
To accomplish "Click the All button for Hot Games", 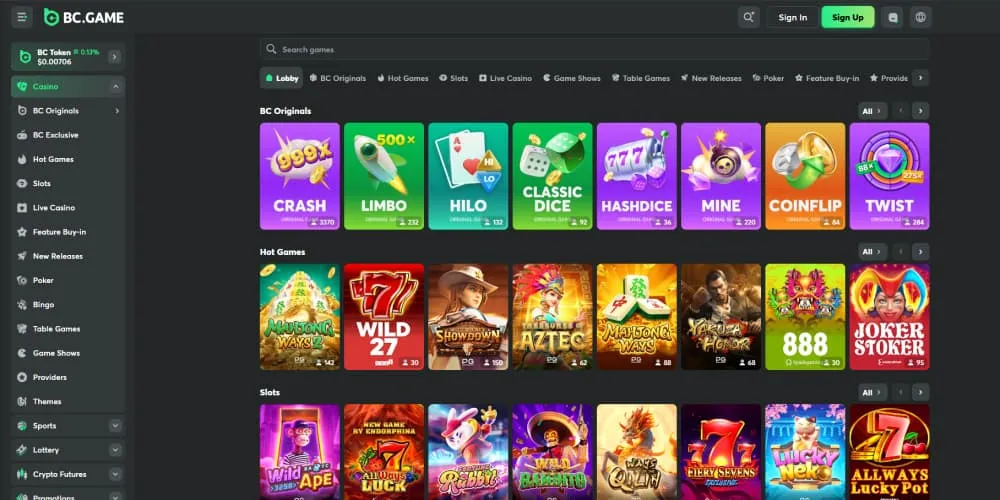I will (872, 251).
